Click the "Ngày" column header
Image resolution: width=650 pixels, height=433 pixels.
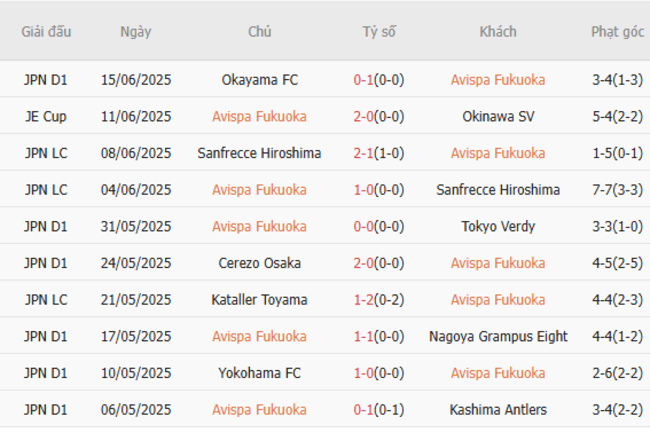point(136,32)
